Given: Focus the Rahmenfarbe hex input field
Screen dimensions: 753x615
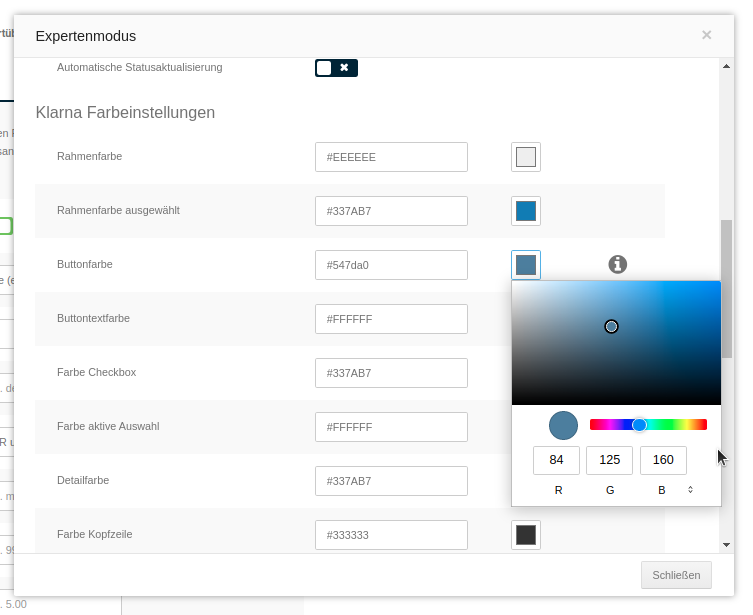Looking at the screenshot, I should pos(391,157).
